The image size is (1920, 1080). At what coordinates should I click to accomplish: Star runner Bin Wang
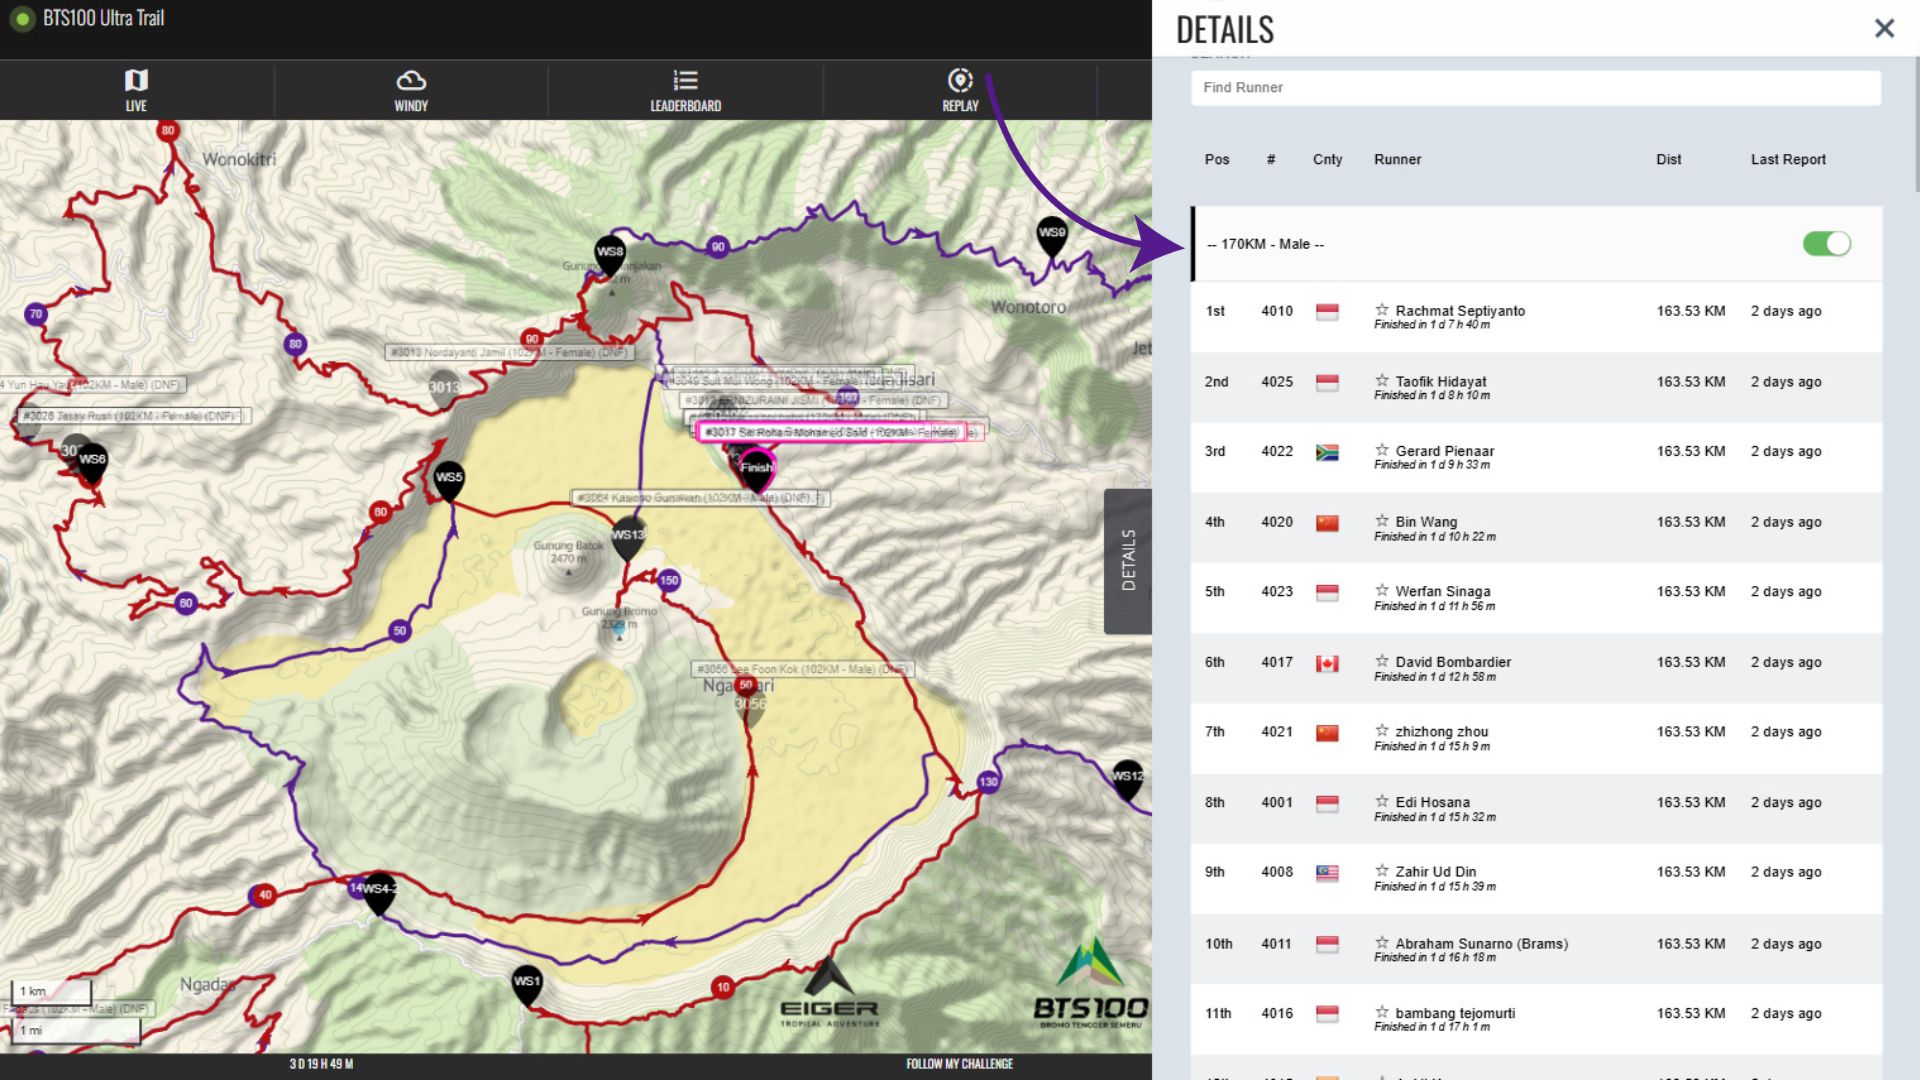click(x=1382, y=521)
